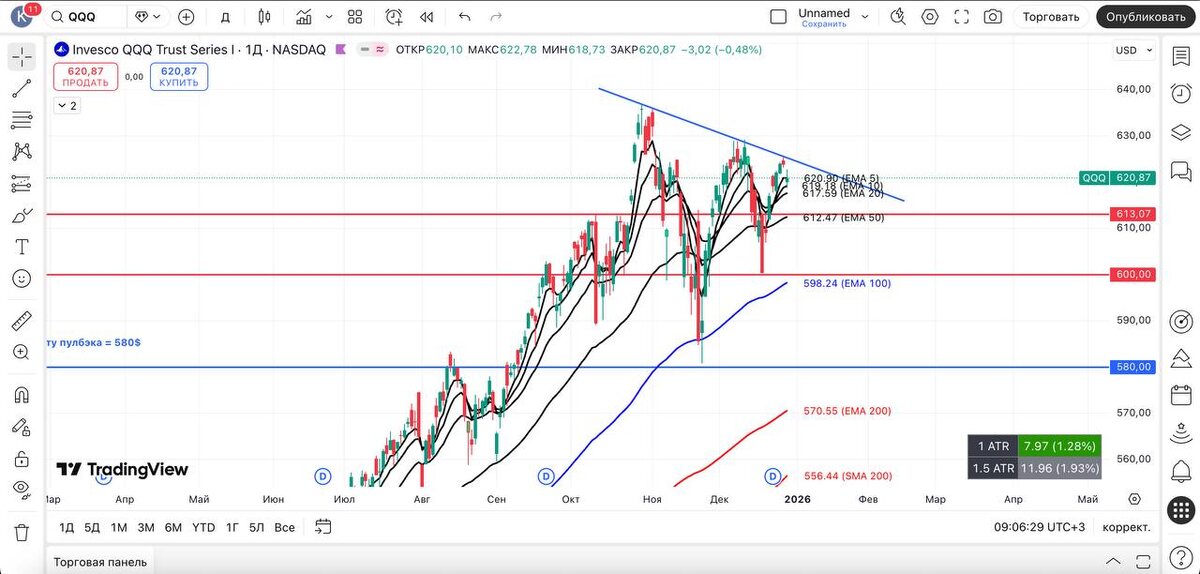Select the 1М date range
The width and height of the screenshot is (1200, 574).
[x=119, y=527]
